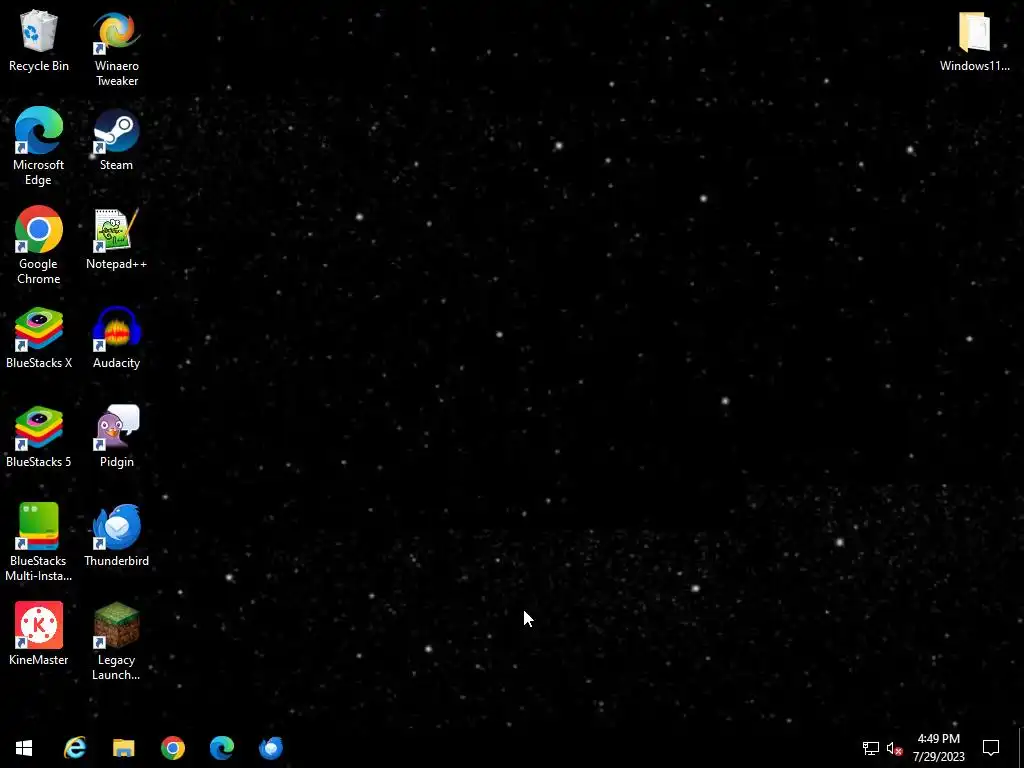Open the Action Center notifications icon
Screen dimensions: 1024x768
[991, 748]
